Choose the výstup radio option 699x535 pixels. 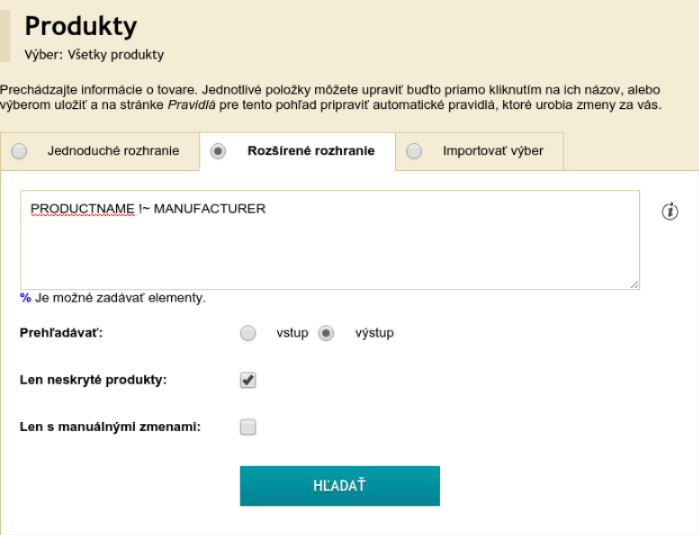(x=326, y=333)
